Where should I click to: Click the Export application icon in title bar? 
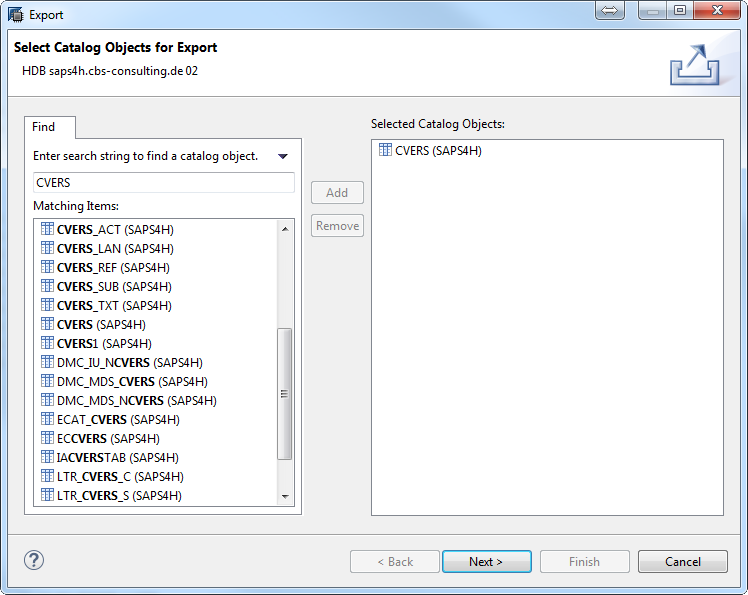coord(15,14)
